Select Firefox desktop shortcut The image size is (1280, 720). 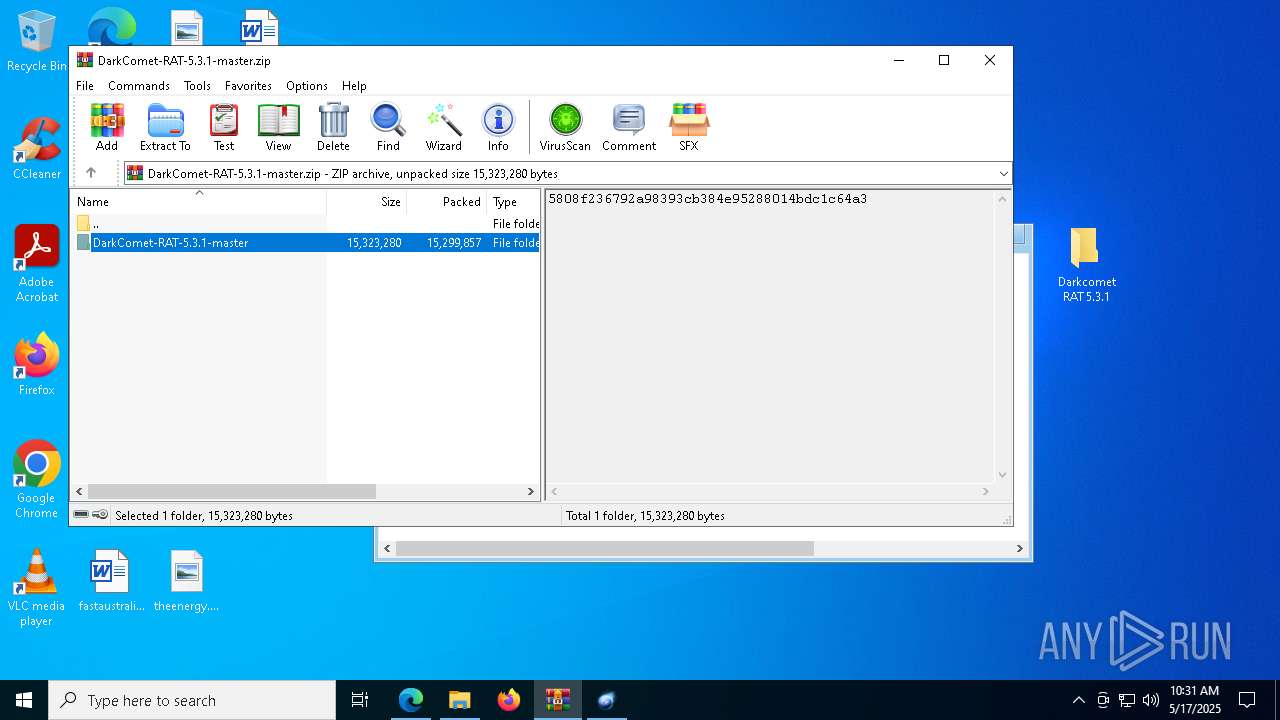pyautogui.click(x=37, y=365)
